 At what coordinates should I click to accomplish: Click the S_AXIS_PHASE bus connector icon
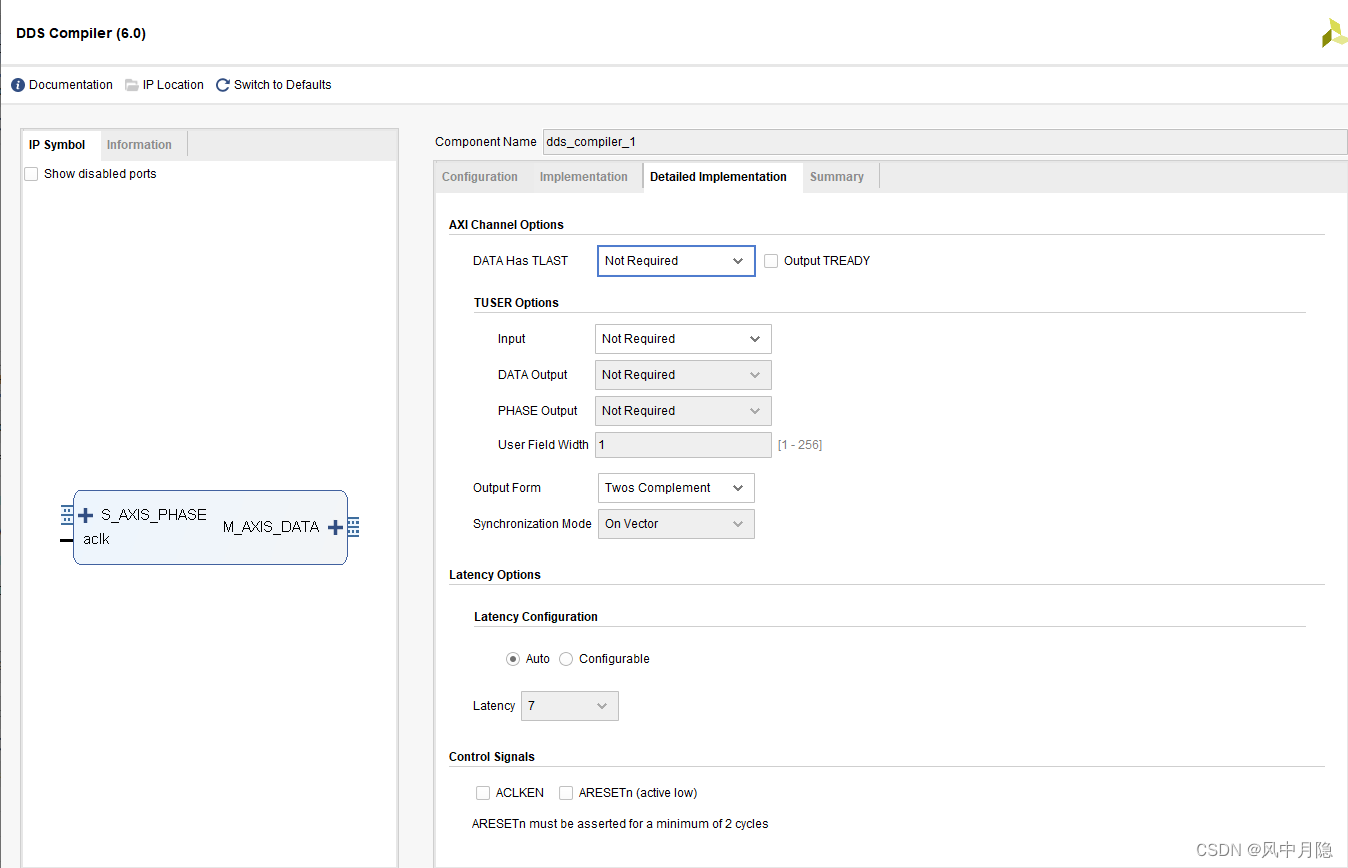[67, 515]
